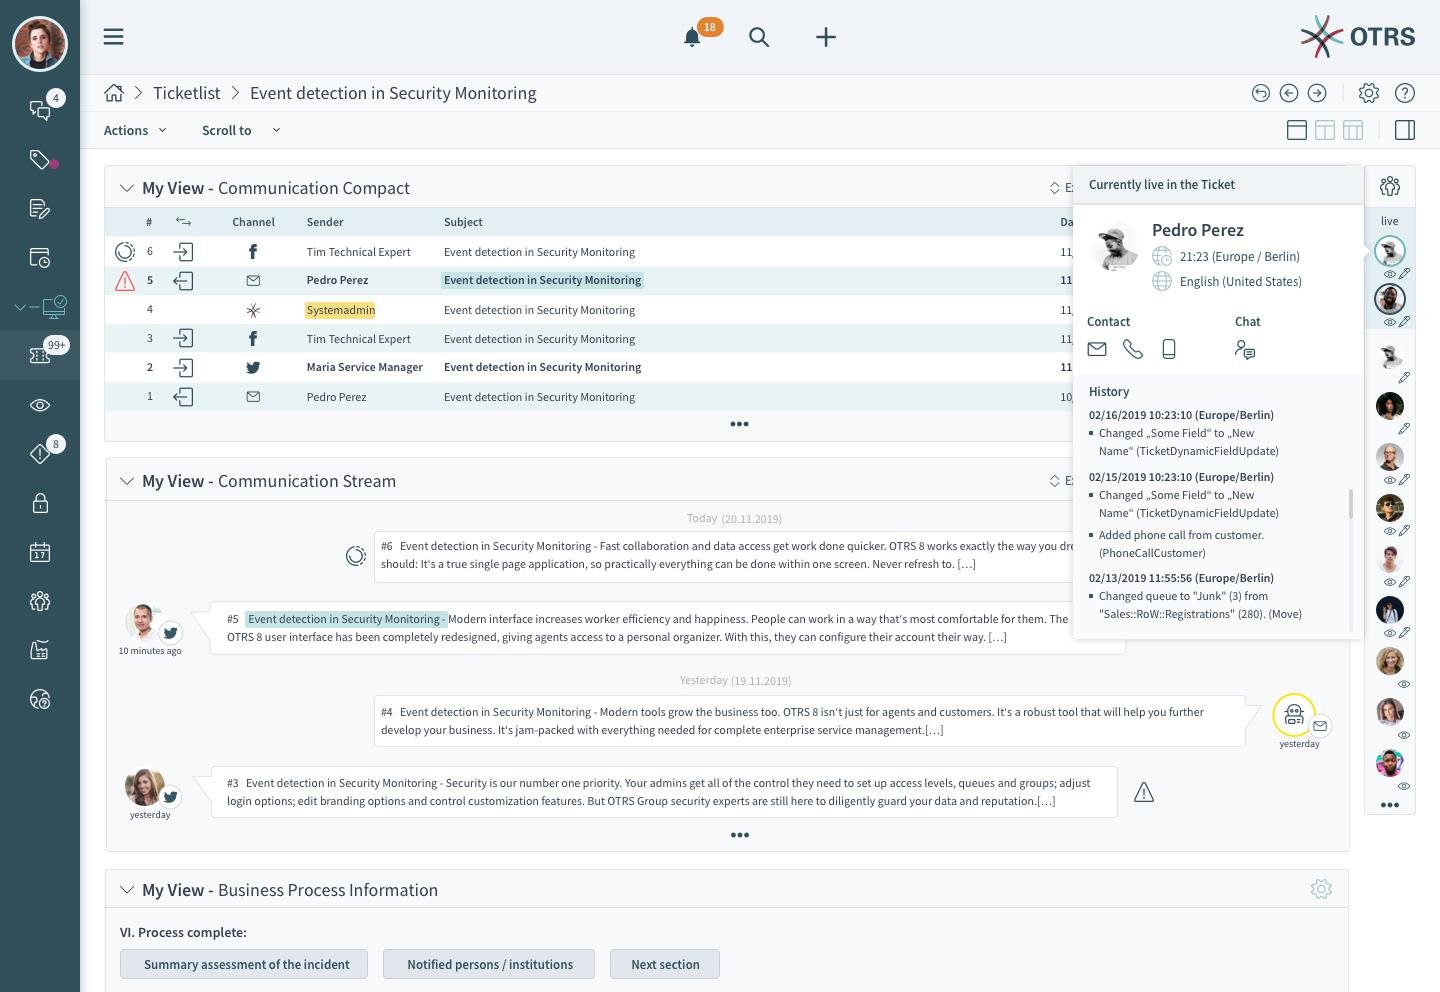Switch to single-column layout view
This screenshot has width=1440, height=992.
(1297, 130)
